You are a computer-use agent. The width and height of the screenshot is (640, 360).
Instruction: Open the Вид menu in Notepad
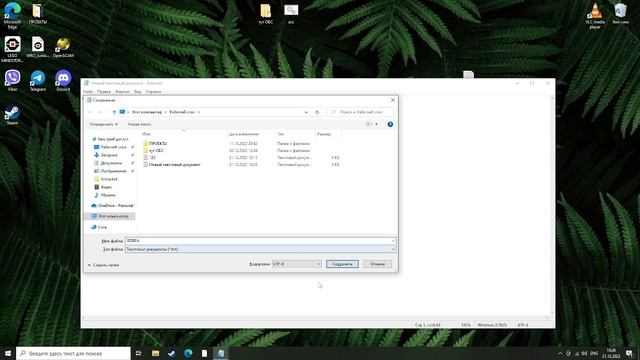(138, 92)
